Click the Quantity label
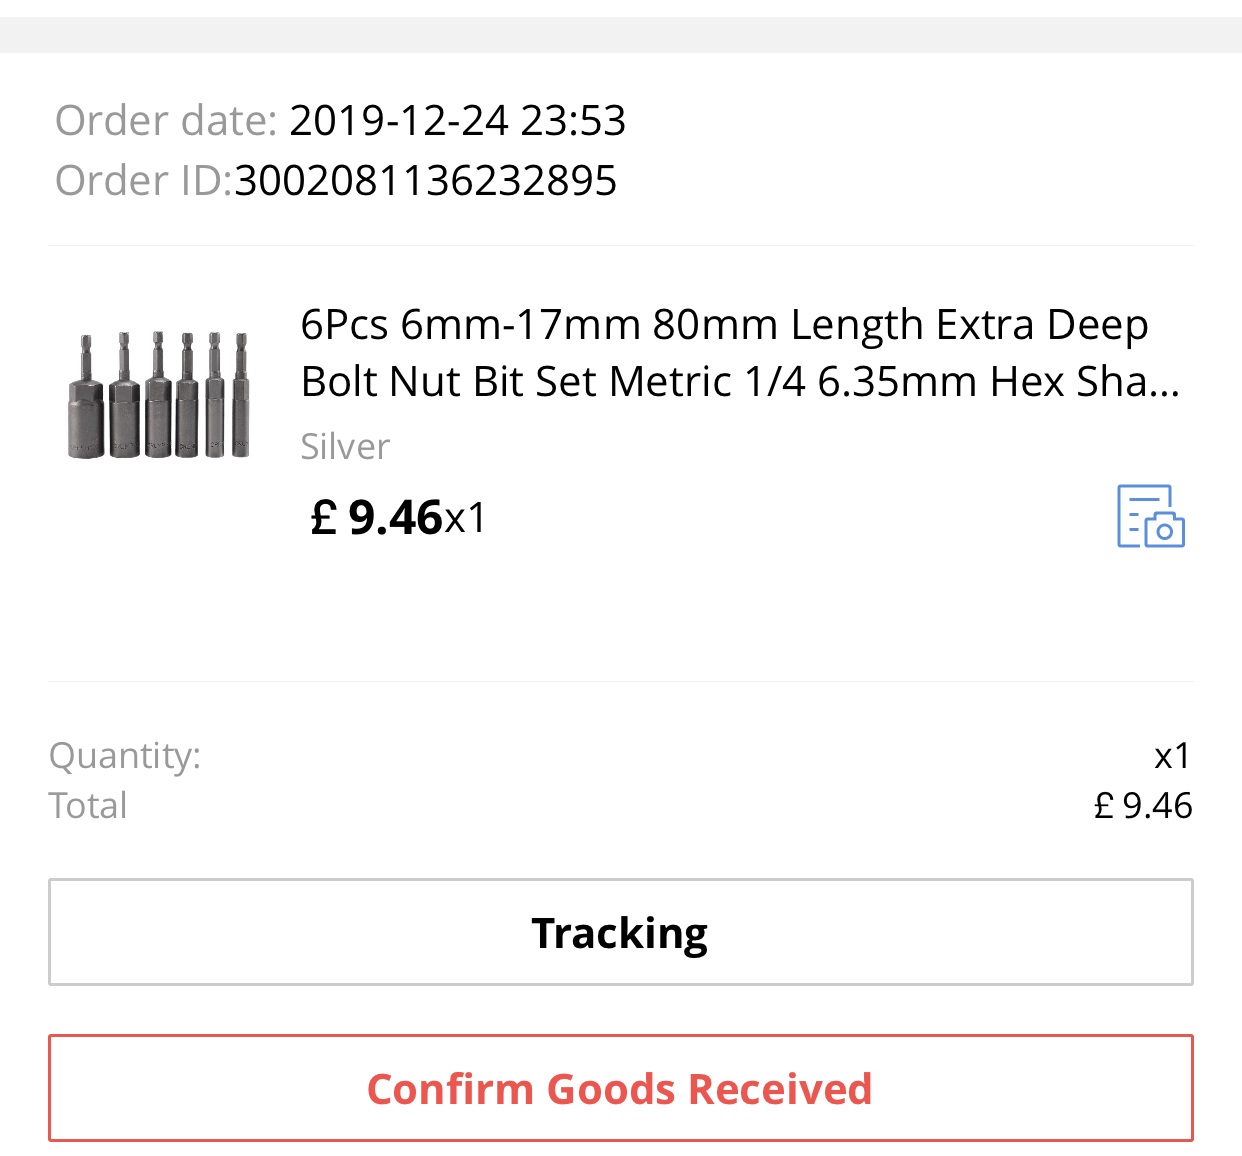The image size is (1242, 1156). click(125, 755)
